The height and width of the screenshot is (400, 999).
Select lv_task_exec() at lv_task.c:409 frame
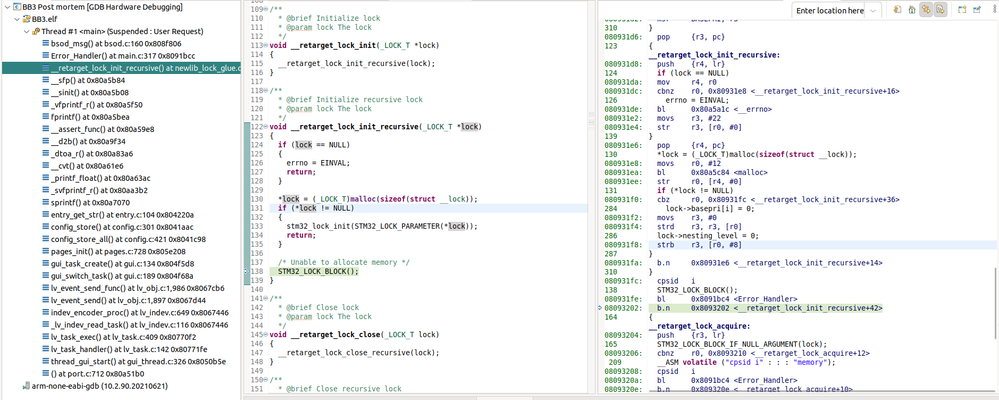124,337
